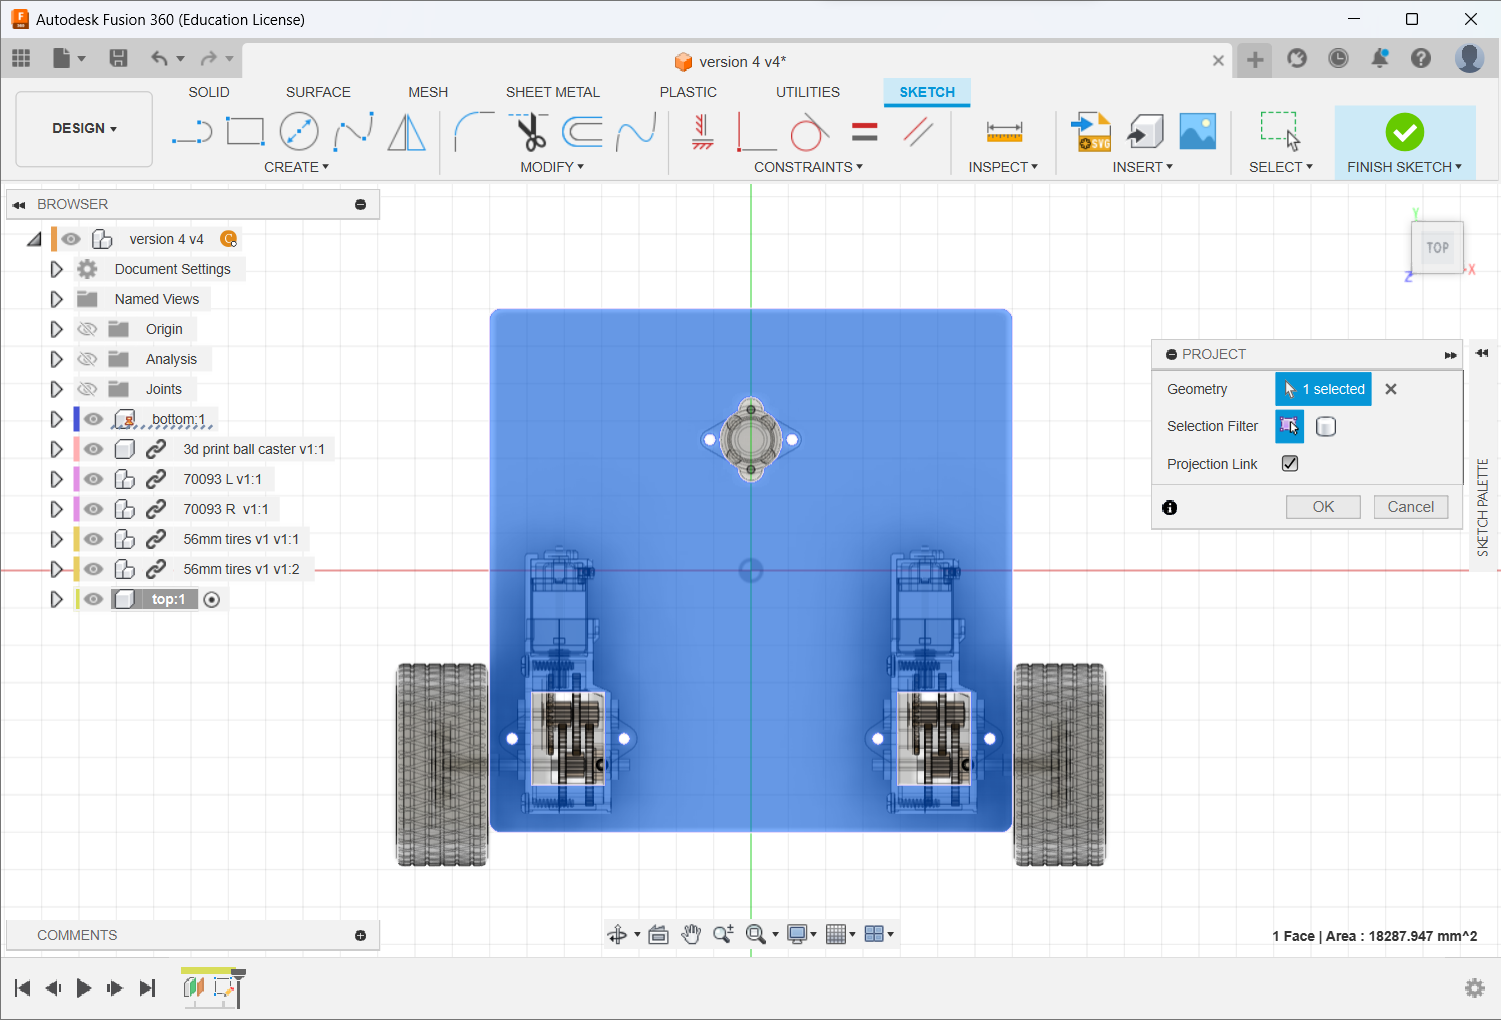Click the Offset tool icon
Viewport: 1501px width, 1020px height.
tap(582, 132)
